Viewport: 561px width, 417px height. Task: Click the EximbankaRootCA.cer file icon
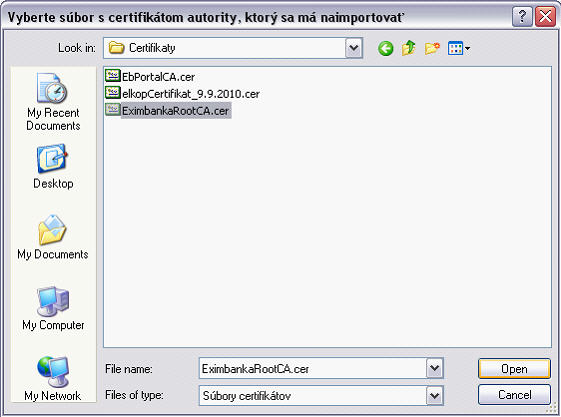tap(113, 110)
